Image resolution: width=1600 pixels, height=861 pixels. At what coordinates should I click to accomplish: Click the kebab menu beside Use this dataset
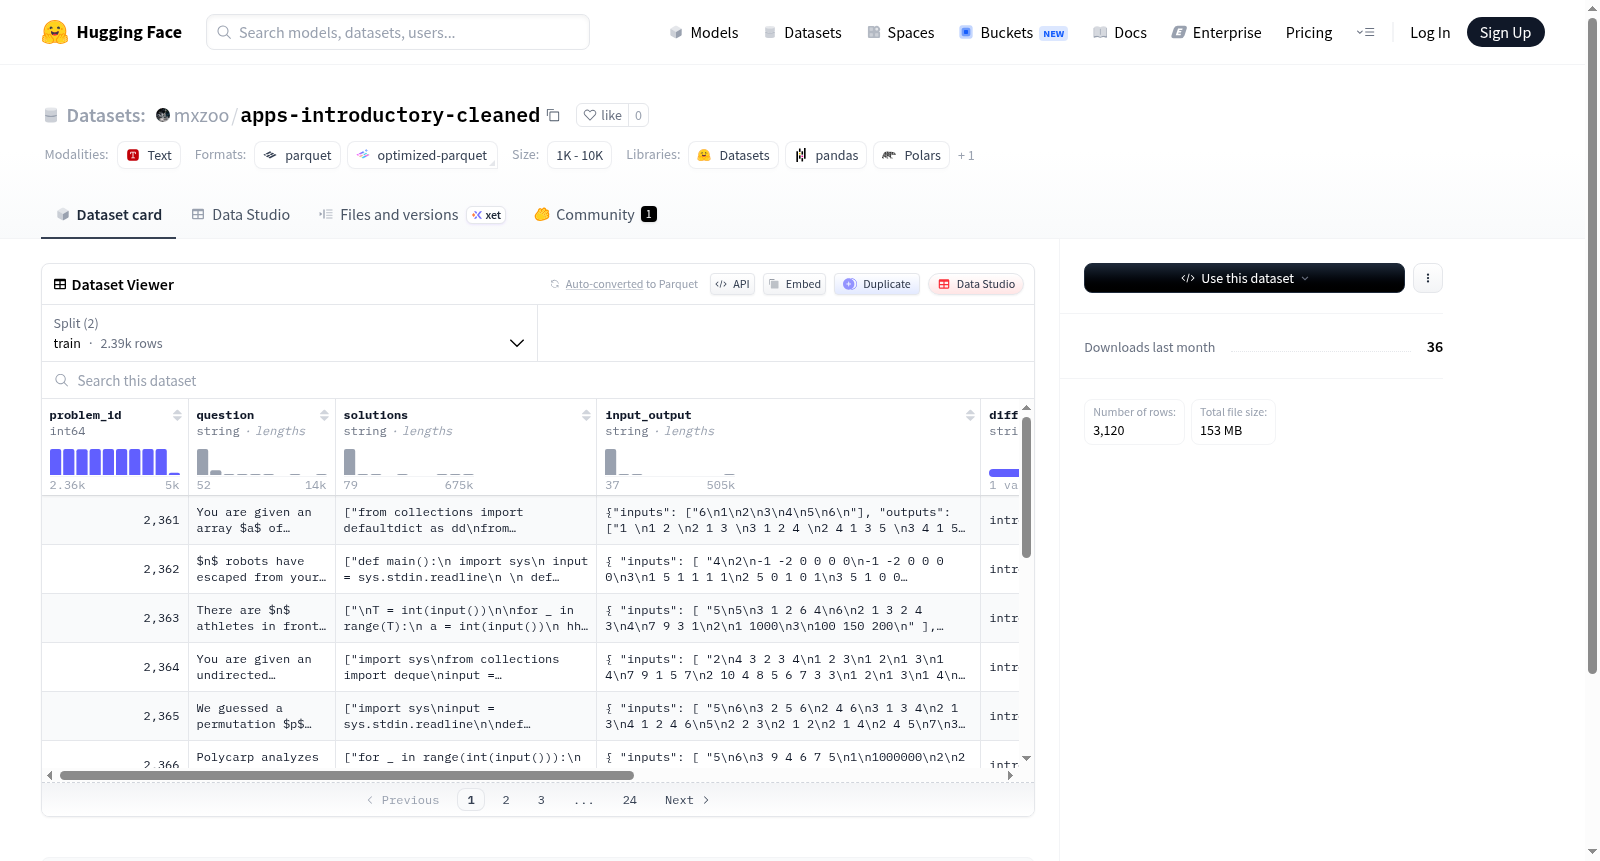1428,278
